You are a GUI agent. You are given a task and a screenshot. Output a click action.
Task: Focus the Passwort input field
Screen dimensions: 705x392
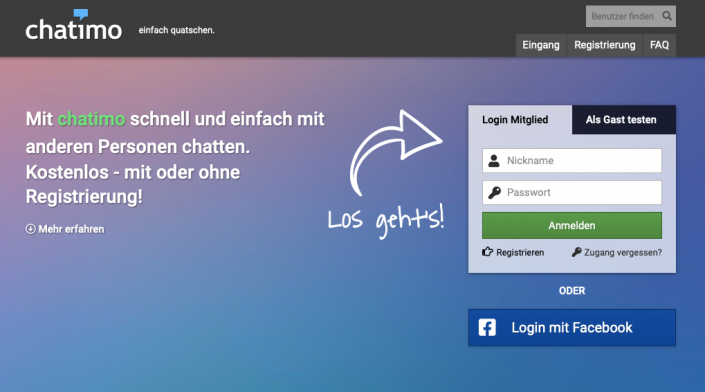click(x=571, y=192)
